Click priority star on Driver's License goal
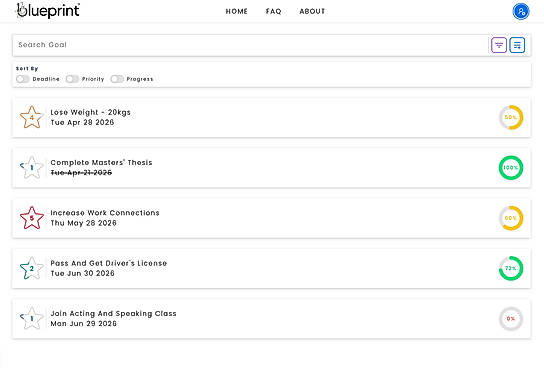Screen dimensions: 544x368 click(32, 268)
